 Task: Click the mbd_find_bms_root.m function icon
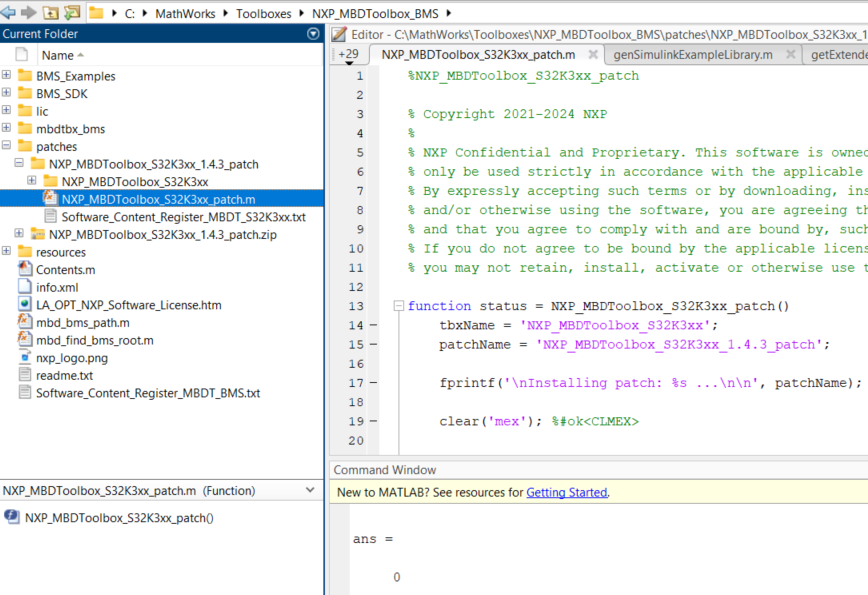pyautogui.click(x=25, y=339)
